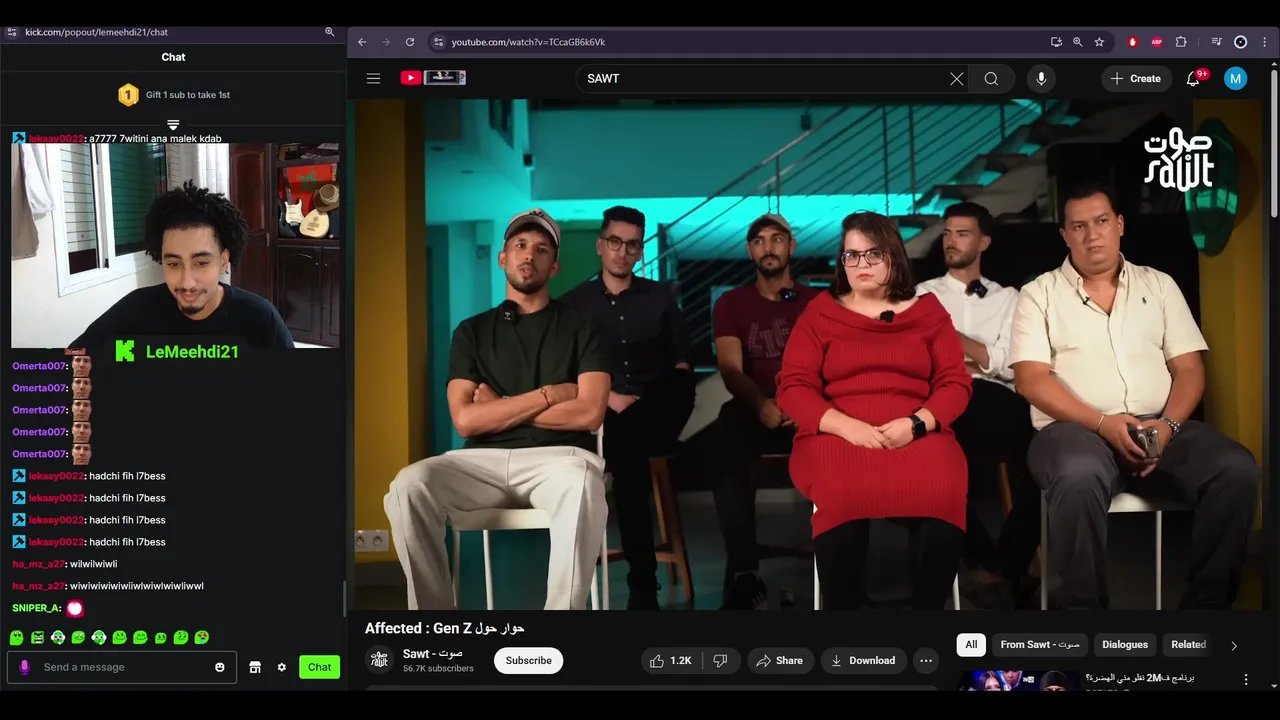Reload the YouTube page

pyautogui.click(x=410, y=42)
